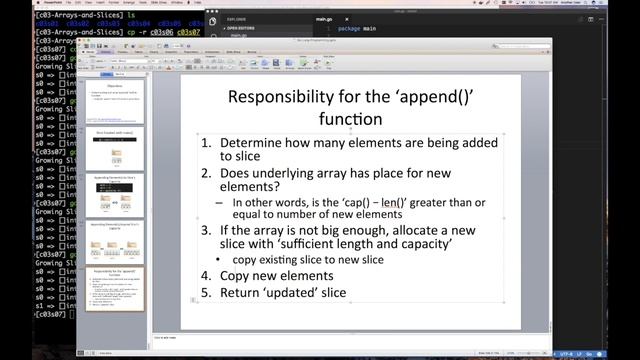Click VS Code split editor icon
The width and height of the screenshot is (640, 360).
click(x=591, y=19)
